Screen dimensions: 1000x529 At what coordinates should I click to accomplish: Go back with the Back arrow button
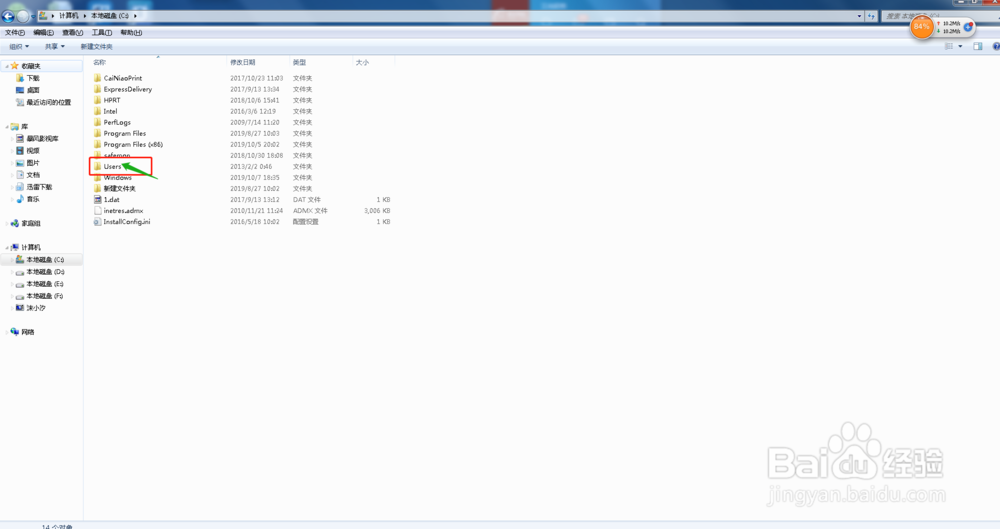8,16
